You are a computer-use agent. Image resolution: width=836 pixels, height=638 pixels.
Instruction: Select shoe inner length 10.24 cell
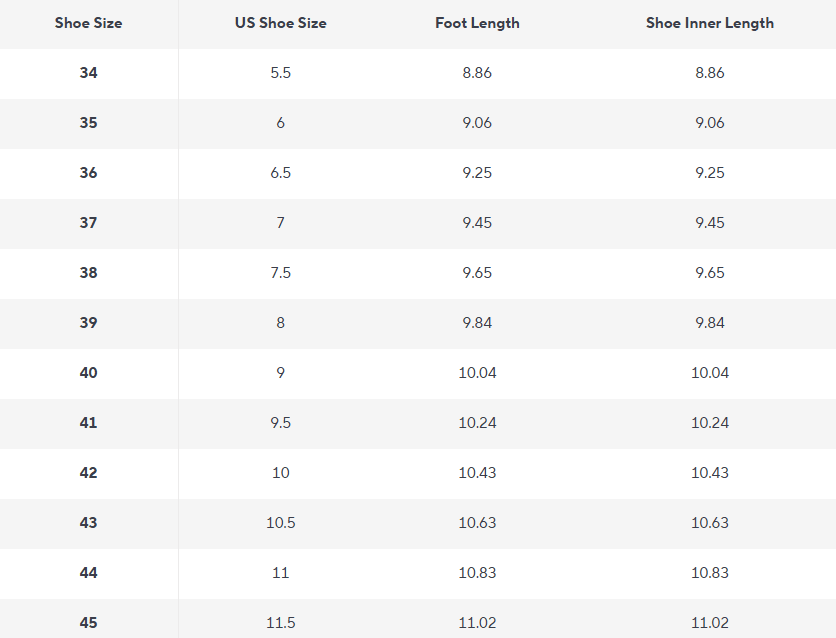point(710,423)
